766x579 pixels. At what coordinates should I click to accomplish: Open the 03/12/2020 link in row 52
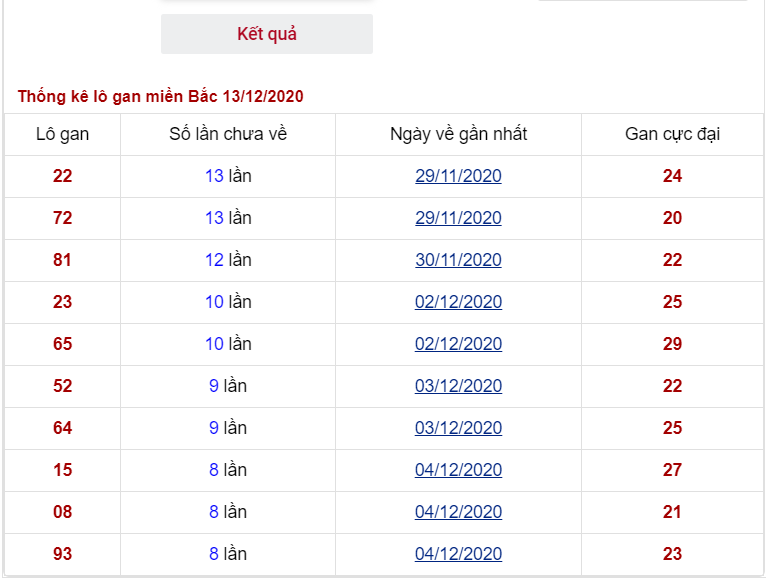point(458,386)
